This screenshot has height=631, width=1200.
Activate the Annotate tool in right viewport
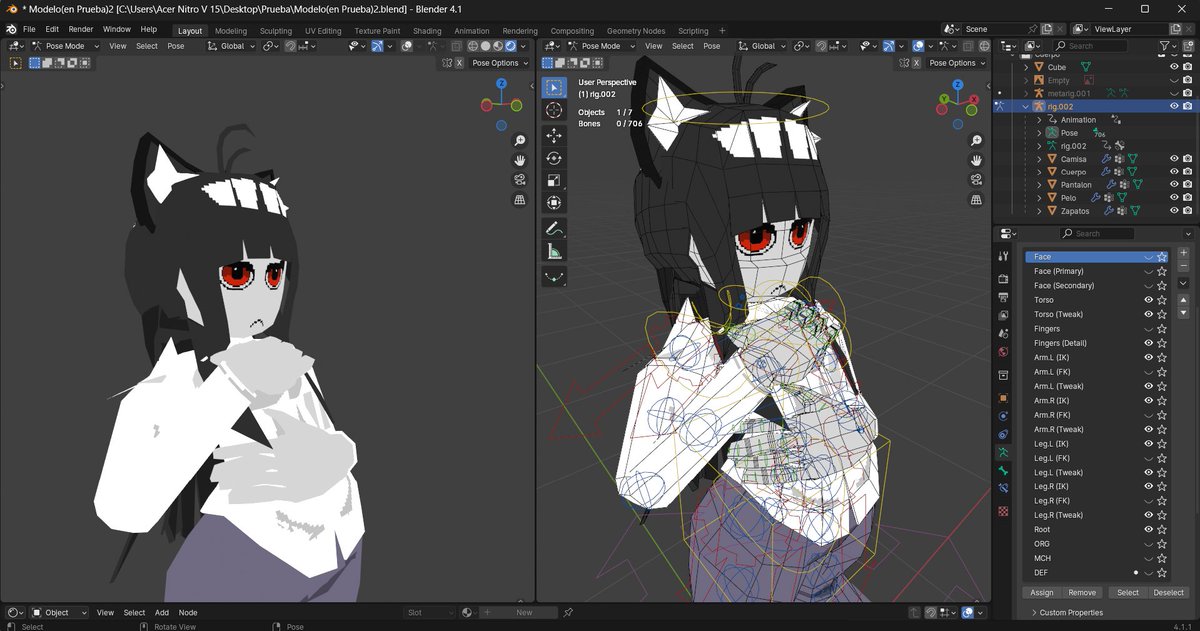pos(555,229)
